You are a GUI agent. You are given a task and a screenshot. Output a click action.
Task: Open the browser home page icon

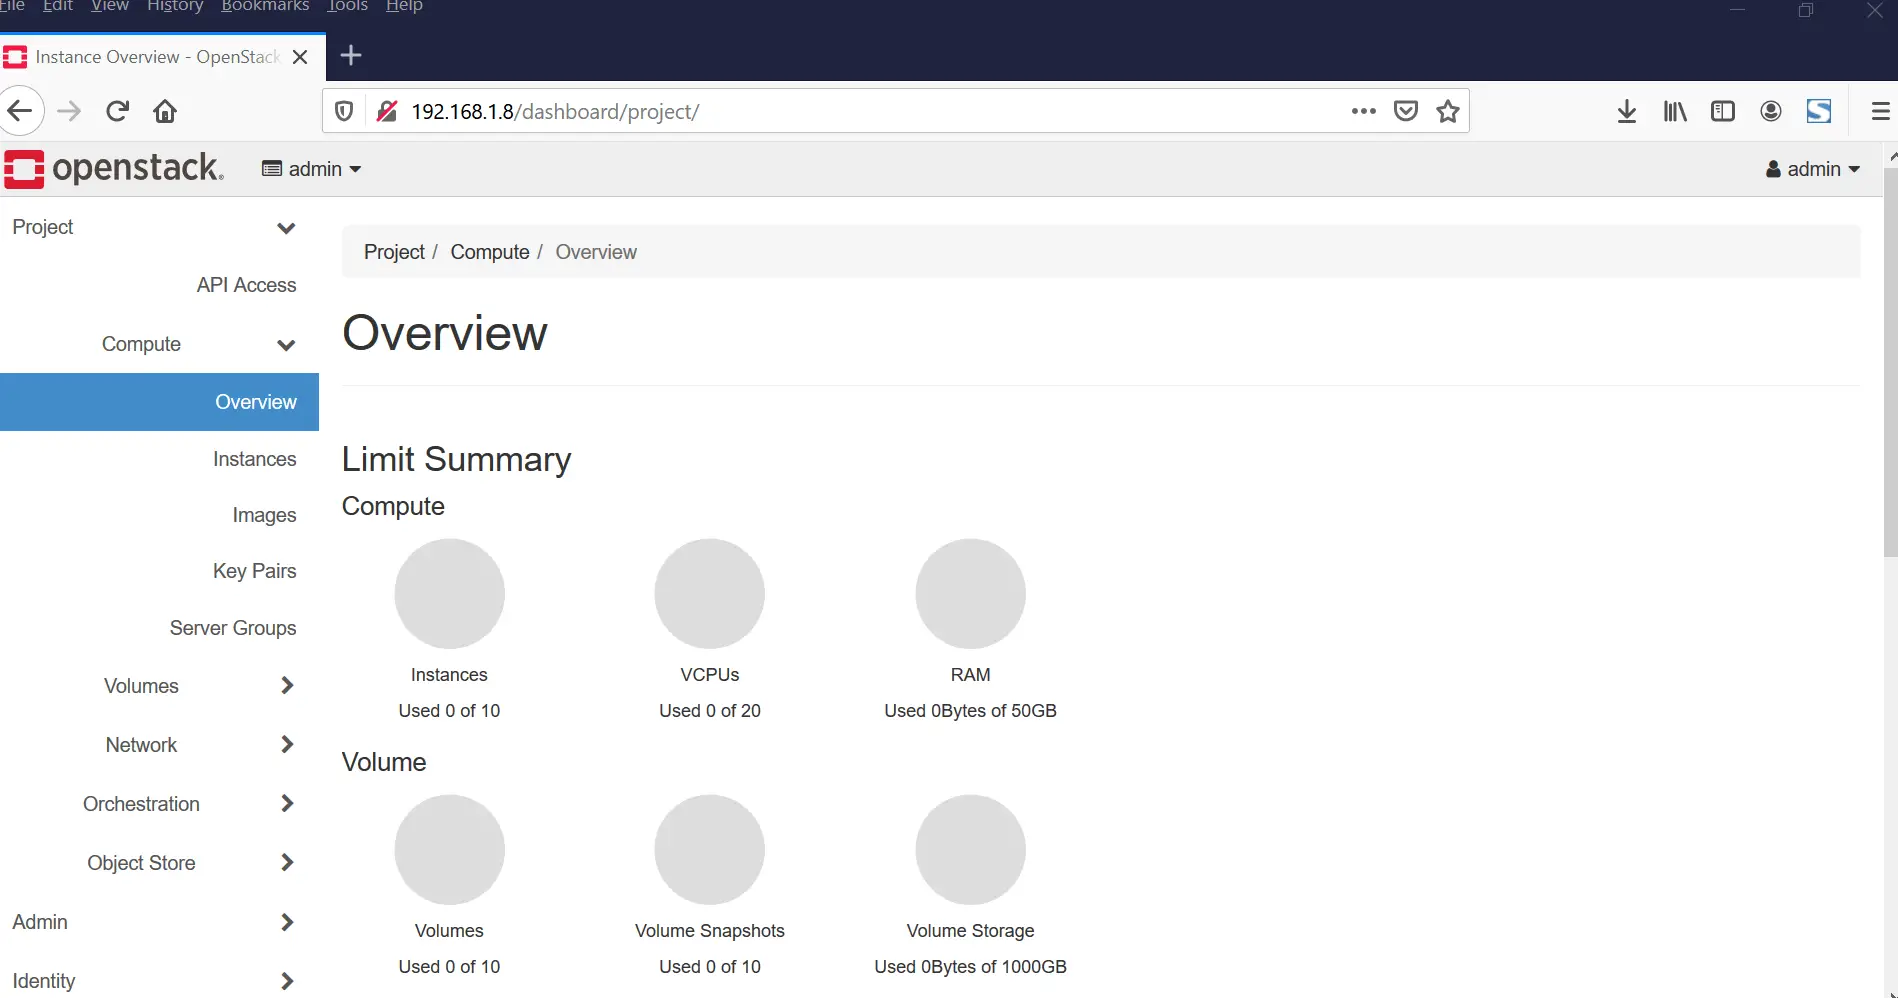point(165,111)
